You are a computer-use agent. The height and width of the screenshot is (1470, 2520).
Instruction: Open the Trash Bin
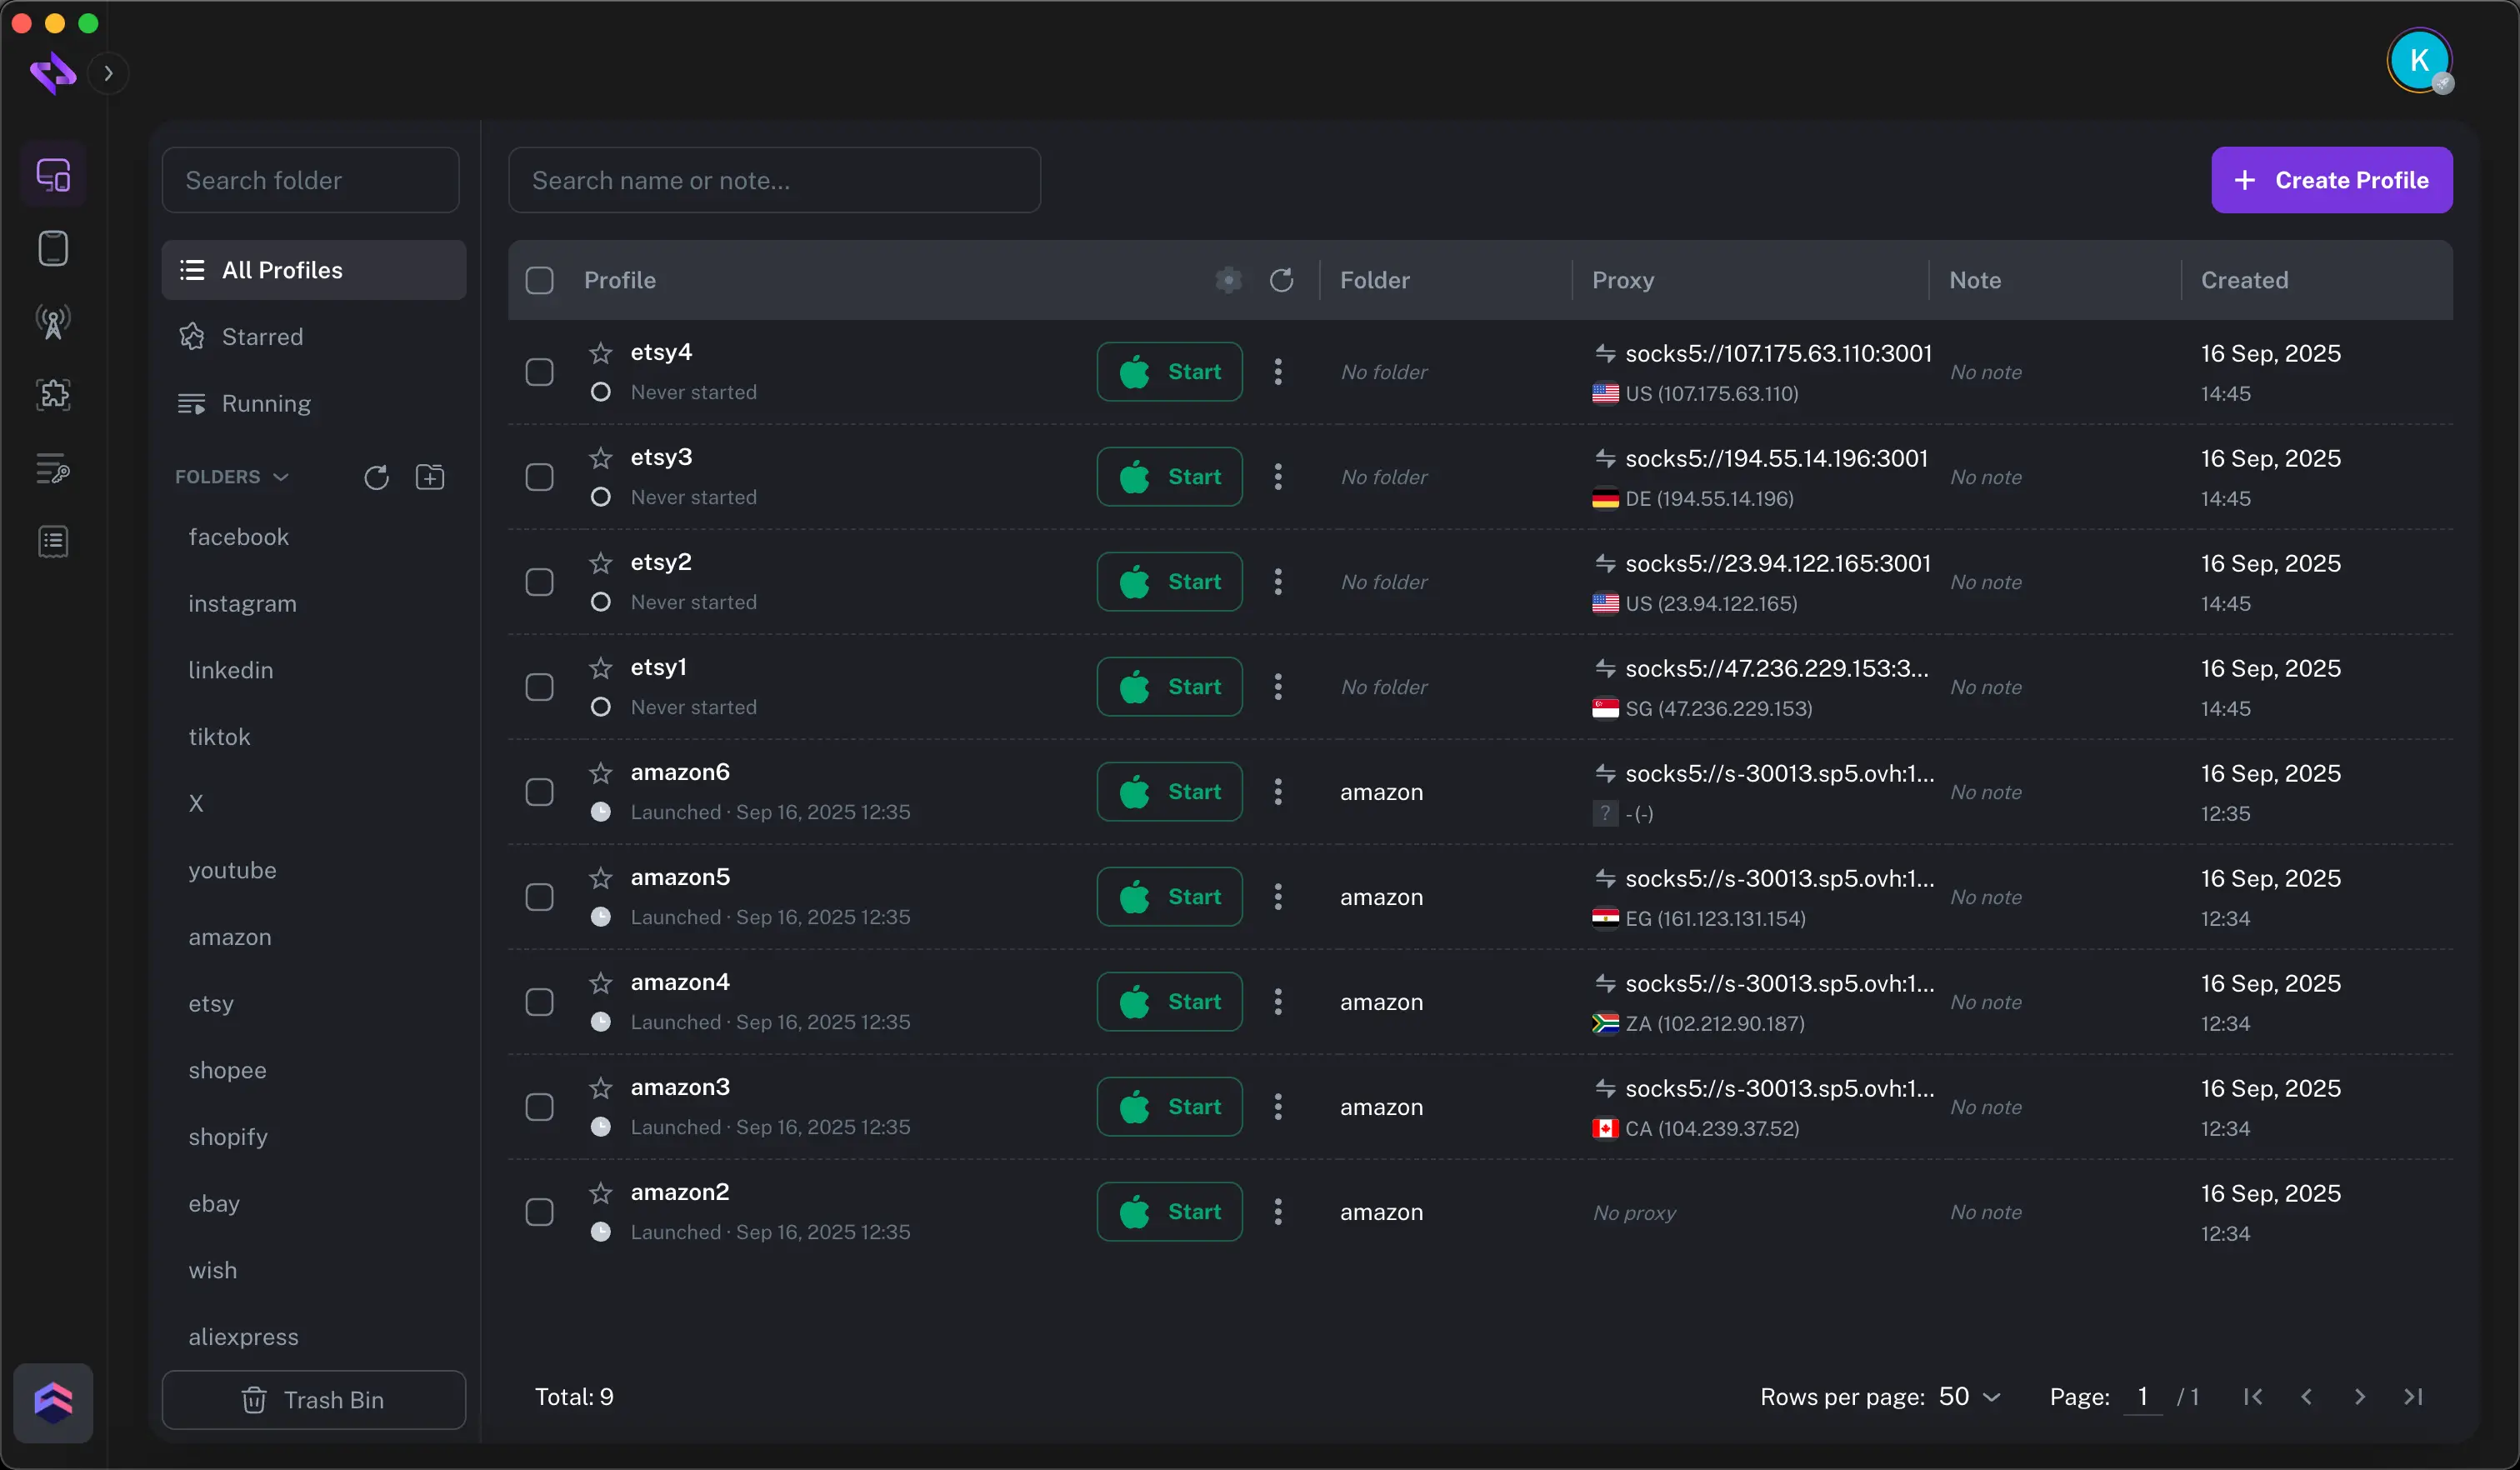tap(314, 1400)
